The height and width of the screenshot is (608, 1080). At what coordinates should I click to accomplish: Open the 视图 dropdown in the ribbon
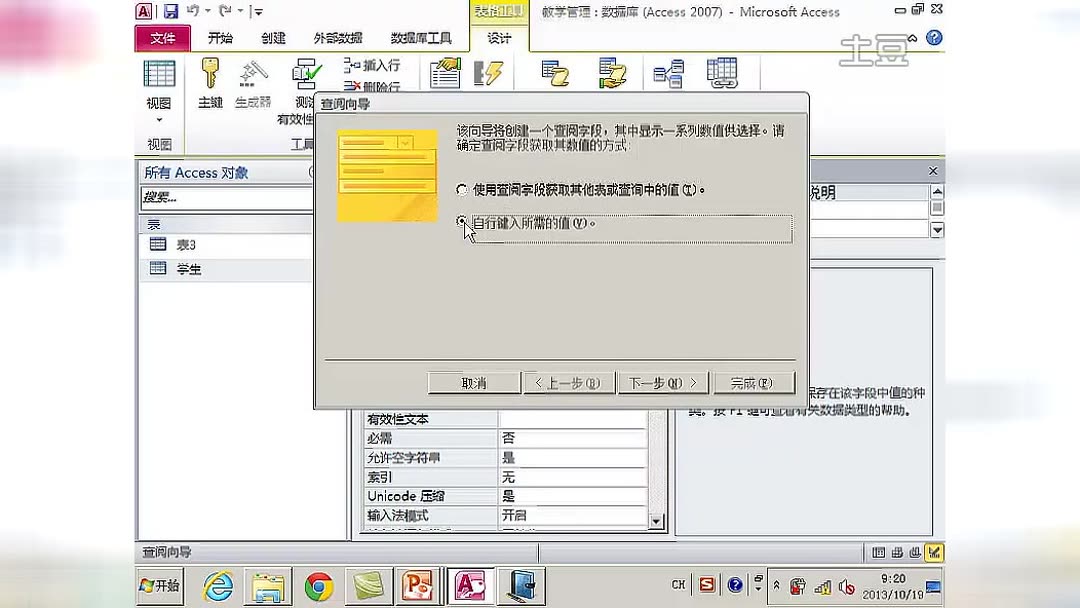coord(158,118)
